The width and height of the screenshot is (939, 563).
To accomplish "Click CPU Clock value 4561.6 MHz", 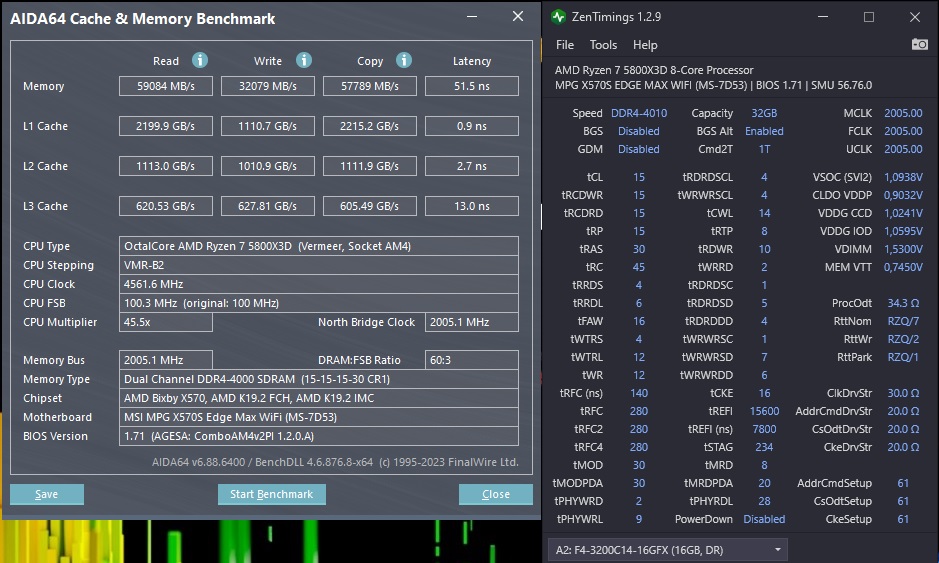I will click(x=319, y=284).
